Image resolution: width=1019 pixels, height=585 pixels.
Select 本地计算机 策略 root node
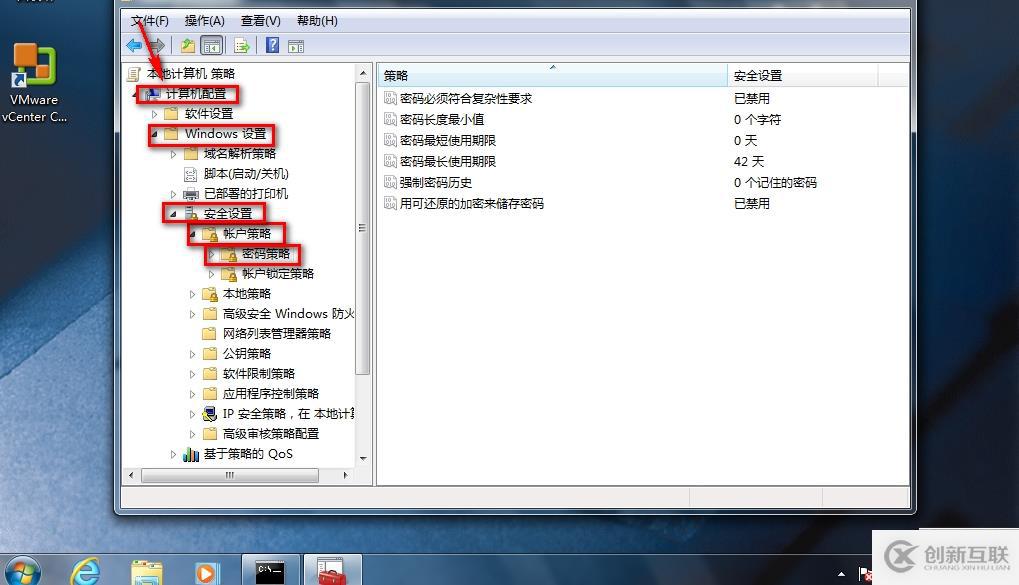(190, 73)
